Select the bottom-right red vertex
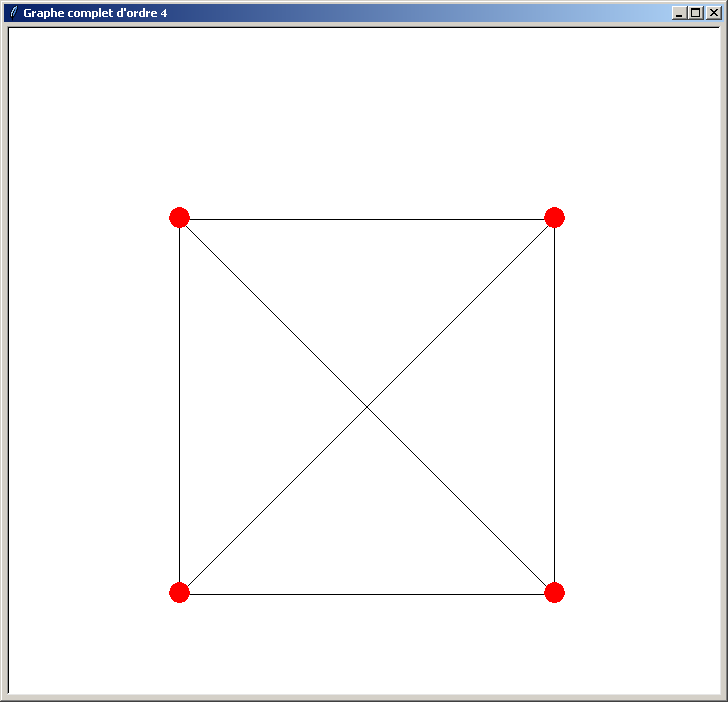Viewport: 728px width, 702px height. coord(554,592)
